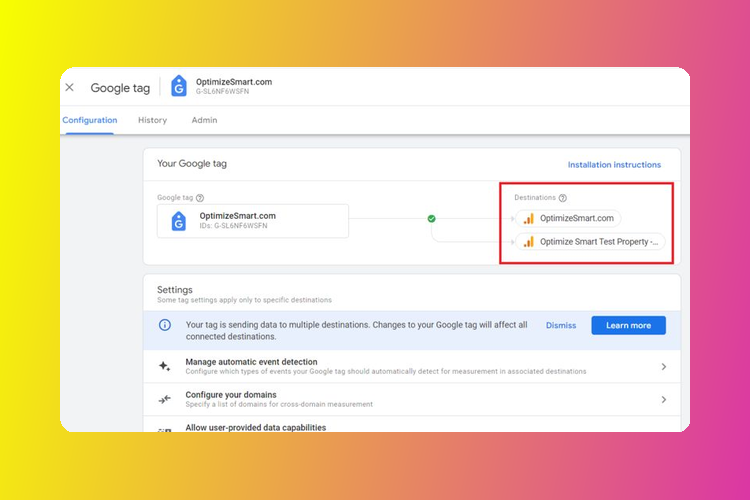Click the blue tag icon in the tag card
This screenshot has height=500, width=750.
[x=178, y=221]
